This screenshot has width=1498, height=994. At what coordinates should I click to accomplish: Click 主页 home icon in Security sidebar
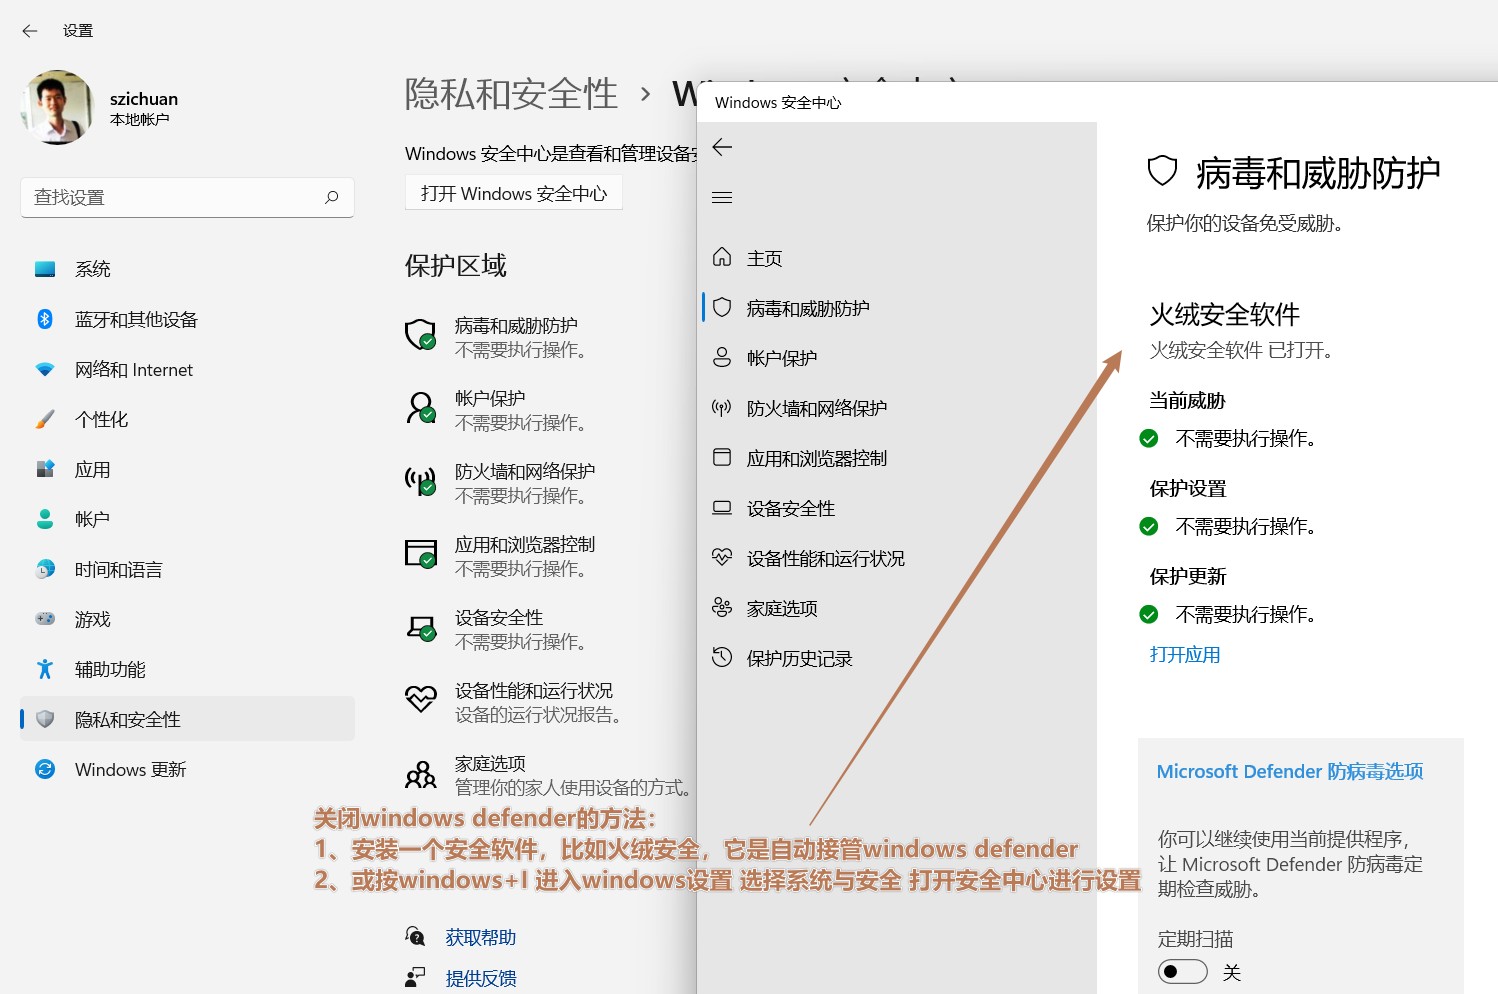tap(722, 257)
